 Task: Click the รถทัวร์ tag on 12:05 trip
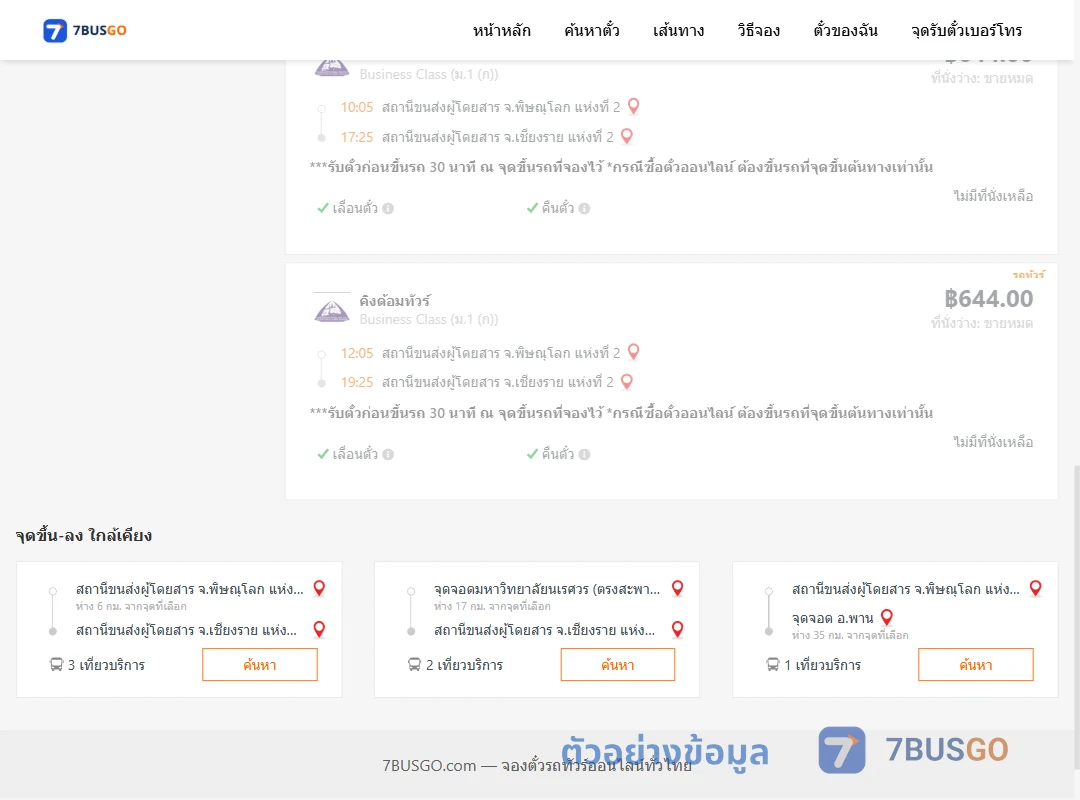tap(1028, 274)
